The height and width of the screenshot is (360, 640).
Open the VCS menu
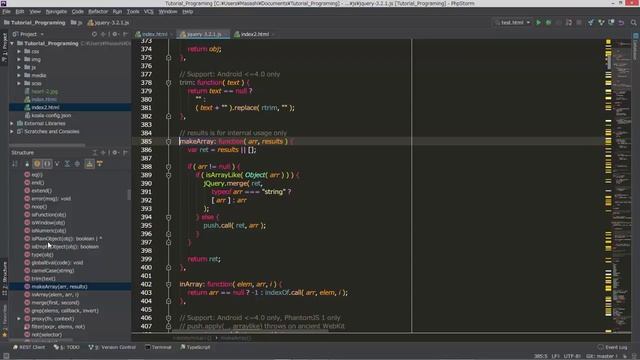point(149,11)
